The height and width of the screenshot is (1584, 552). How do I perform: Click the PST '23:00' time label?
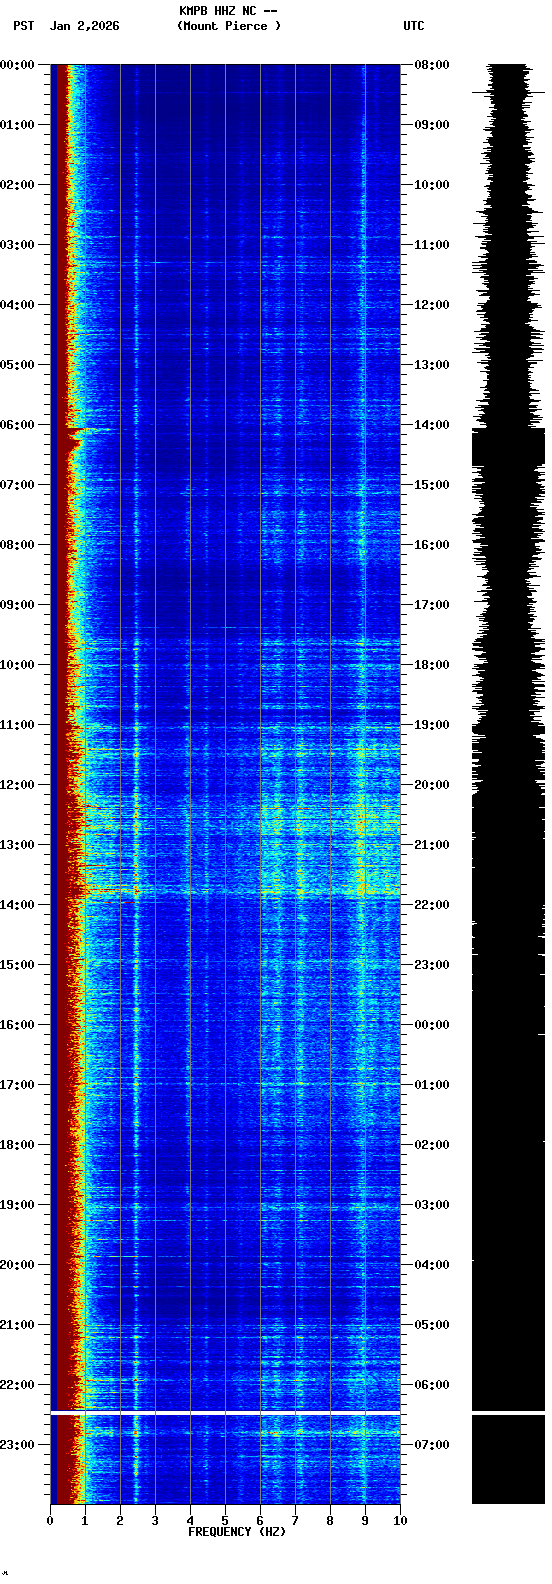pyautogui.click(x=18, y=1445)
